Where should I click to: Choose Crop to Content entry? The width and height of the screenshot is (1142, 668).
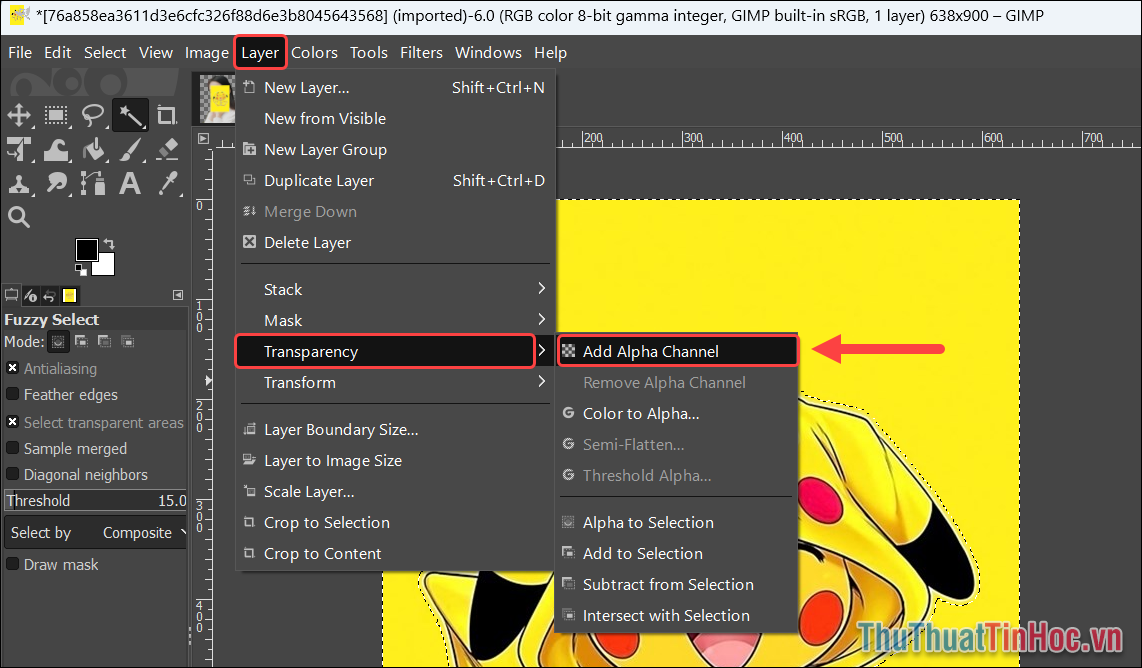(x=395, y=554)
